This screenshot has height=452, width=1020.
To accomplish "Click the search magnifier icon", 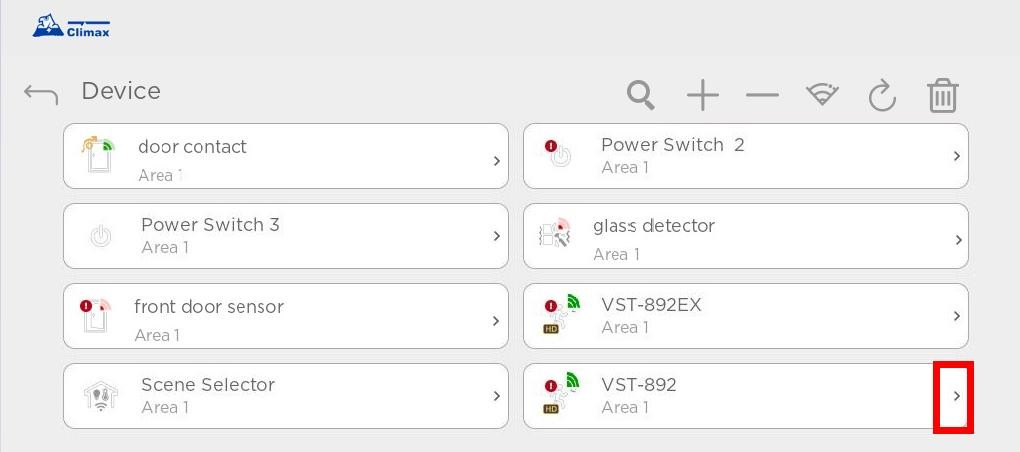I will coord(641,95).
